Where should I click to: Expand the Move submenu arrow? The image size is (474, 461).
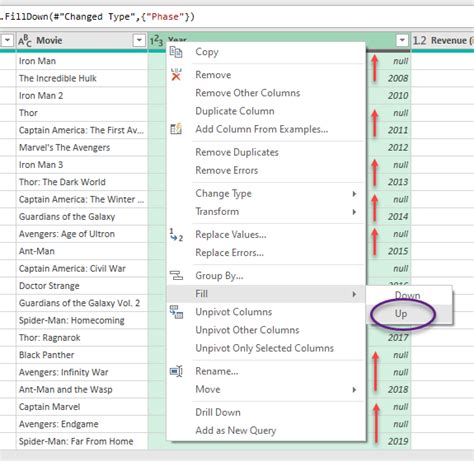(354, 389)
